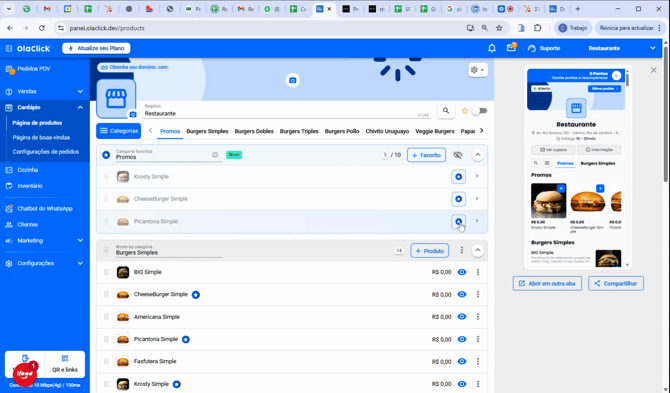Click the Compartilhar button
Image resolution: width=670 pixels, height=393 pixels.
(616, 283)
